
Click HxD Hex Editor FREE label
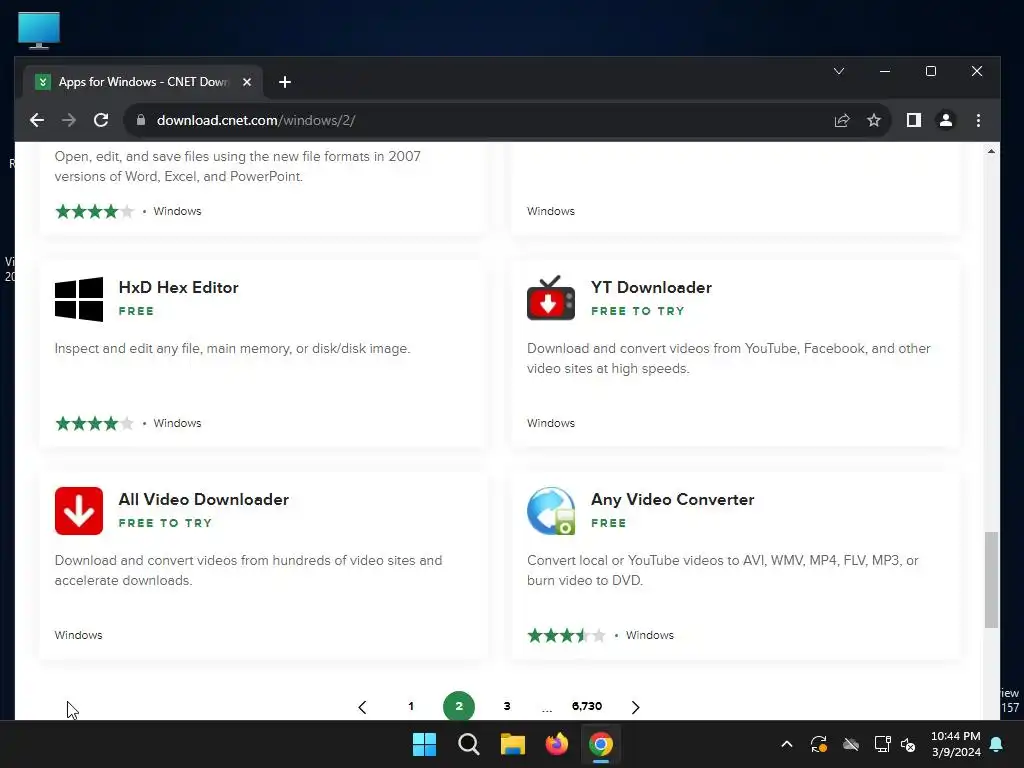tap(136, 311)
